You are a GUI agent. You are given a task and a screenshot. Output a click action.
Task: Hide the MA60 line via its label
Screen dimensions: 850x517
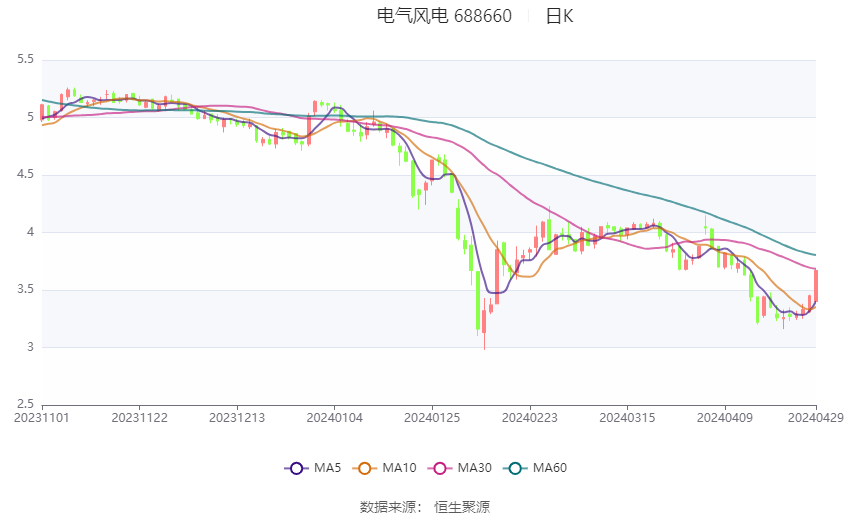coord(550,468)
